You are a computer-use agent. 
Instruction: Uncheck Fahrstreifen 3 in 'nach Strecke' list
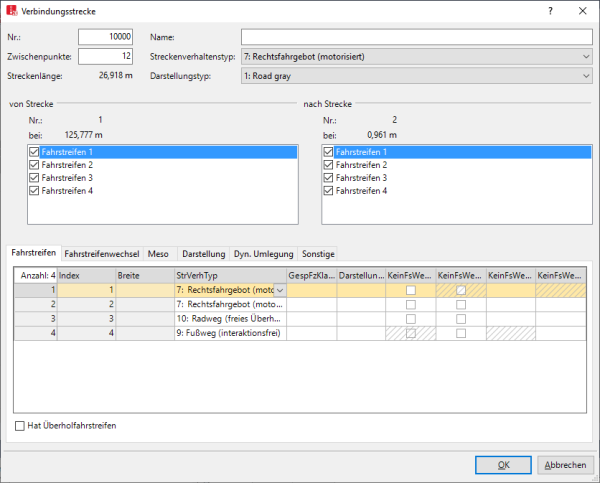tap(329, 177)
